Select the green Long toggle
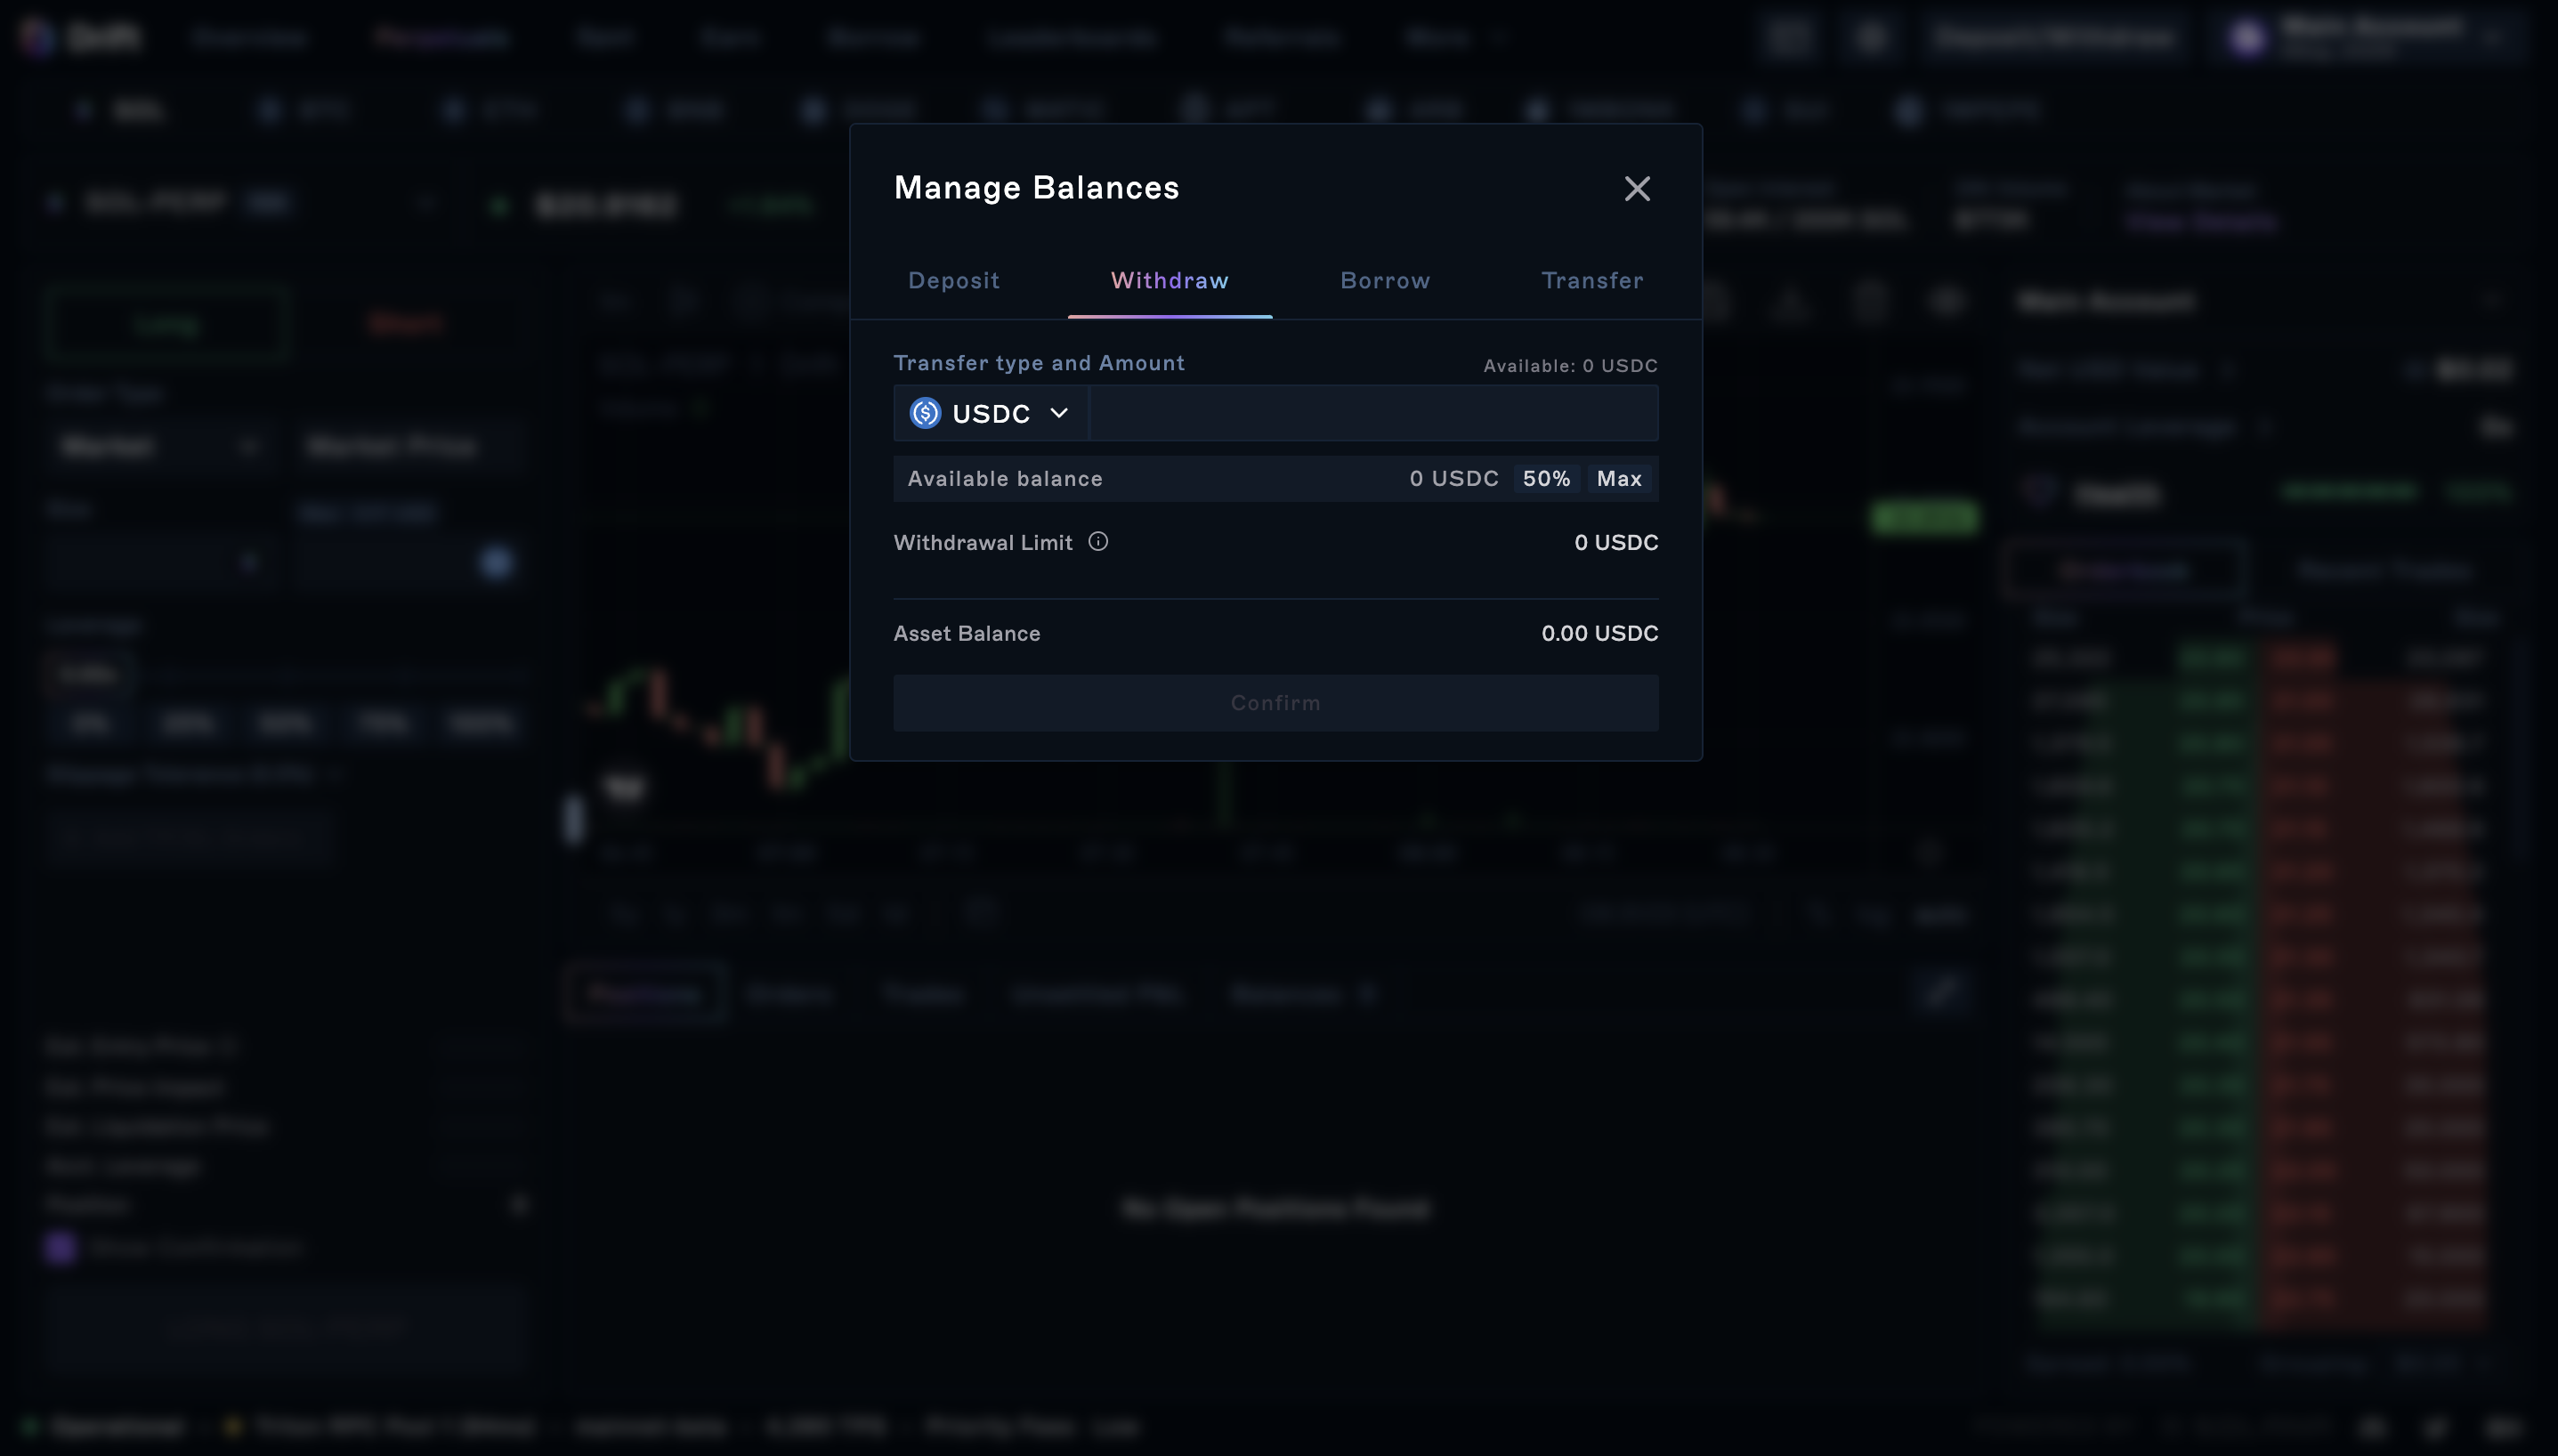The width and height of the screenshot is (2558, 1456). [167, 324]
